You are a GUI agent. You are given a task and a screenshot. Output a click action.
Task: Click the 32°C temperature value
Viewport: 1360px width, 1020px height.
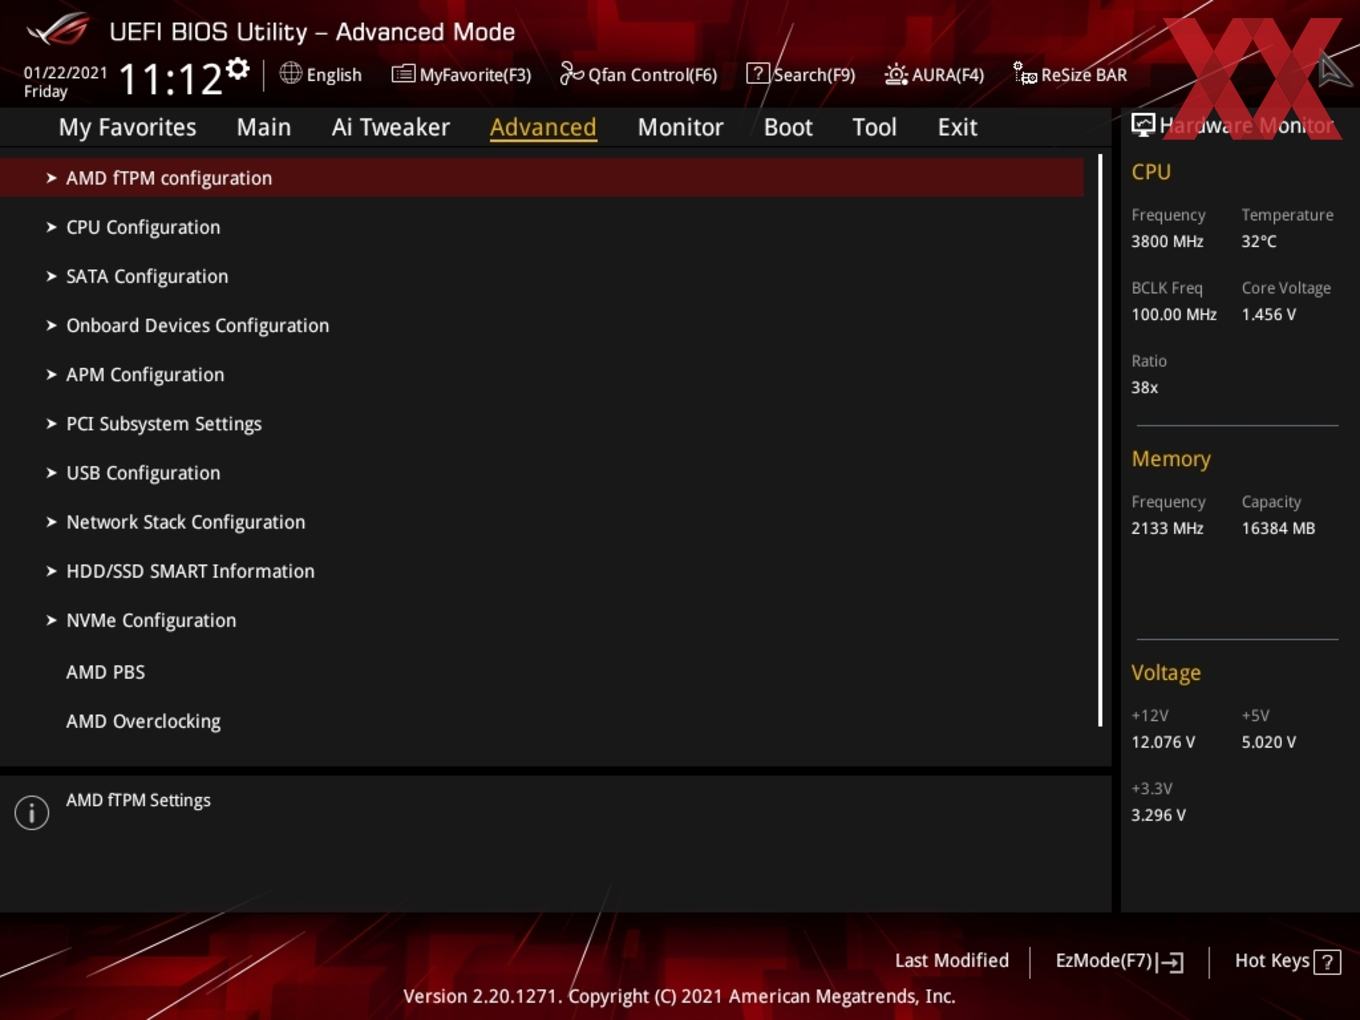coord(1259,241)
